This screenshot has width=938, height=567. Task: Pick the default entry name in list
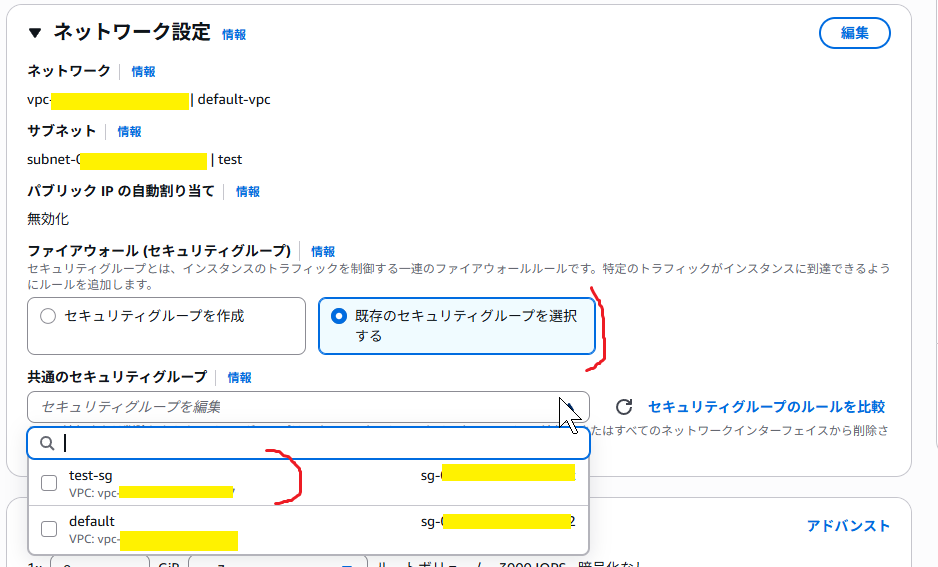(92, 521)
